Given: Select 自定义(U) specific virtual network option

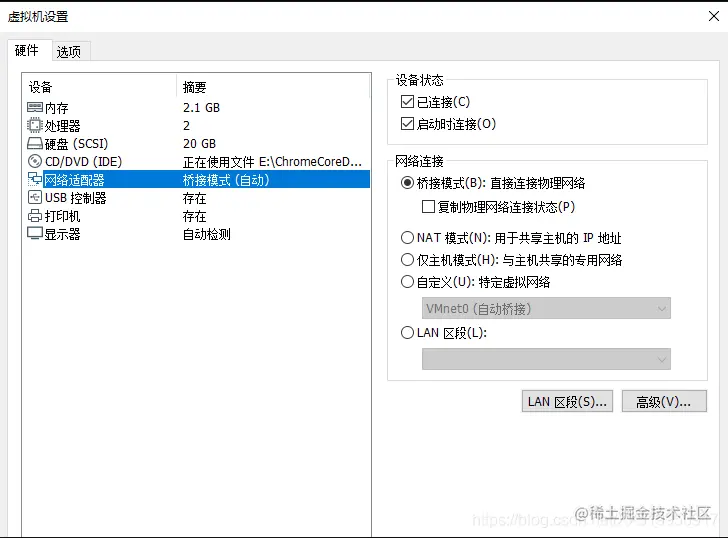Looking at the screenshot, I should click(x=407, y=281).
